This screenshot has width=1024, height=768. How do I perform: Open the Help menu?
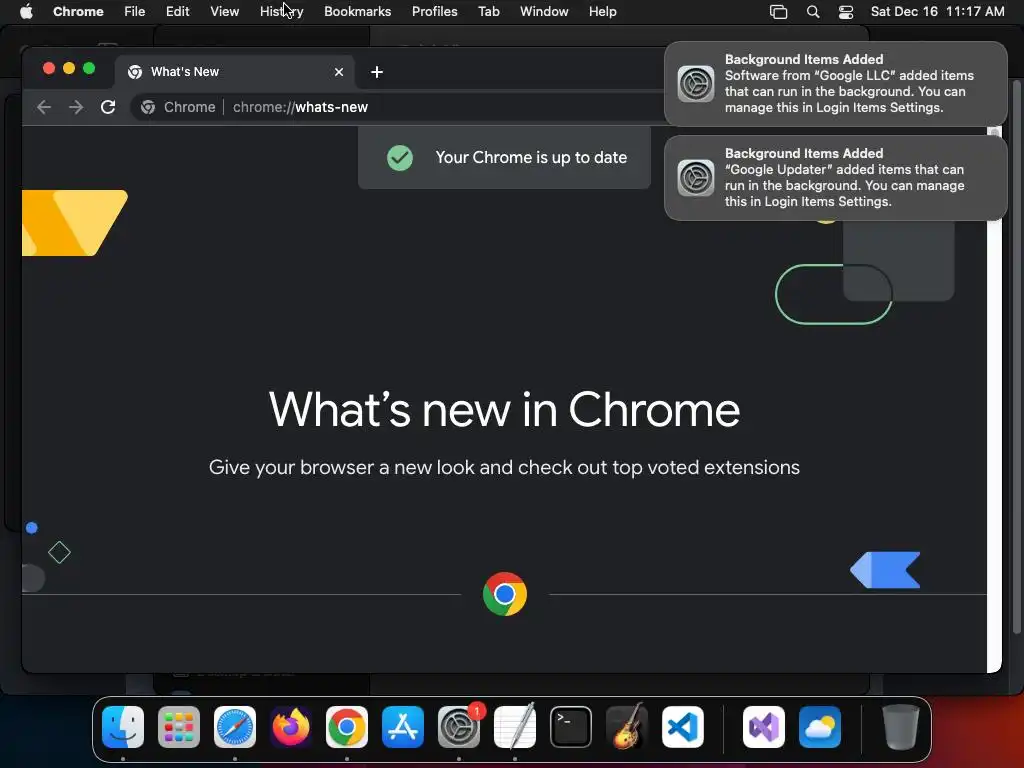point(602,12)
